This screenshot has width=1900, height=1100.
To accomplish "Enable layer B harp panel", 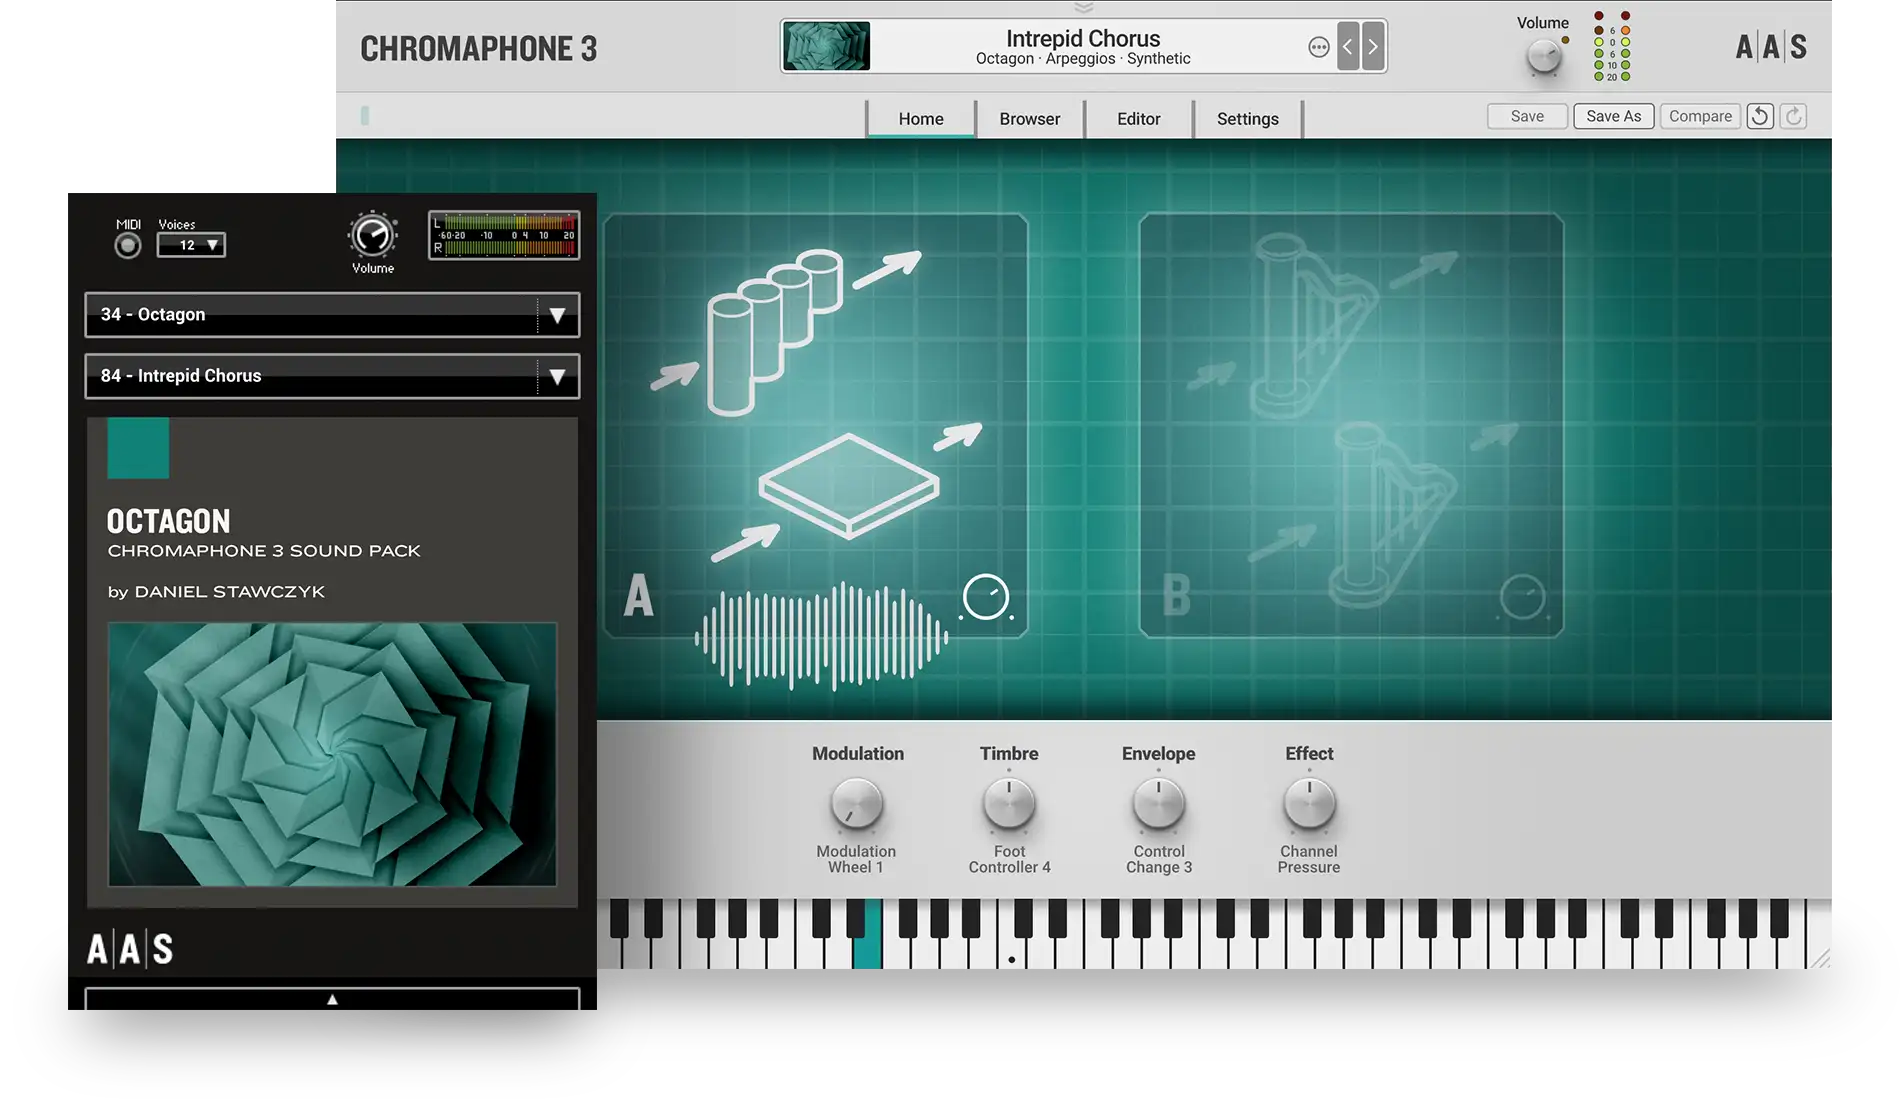I will (x=1350, y=425).
